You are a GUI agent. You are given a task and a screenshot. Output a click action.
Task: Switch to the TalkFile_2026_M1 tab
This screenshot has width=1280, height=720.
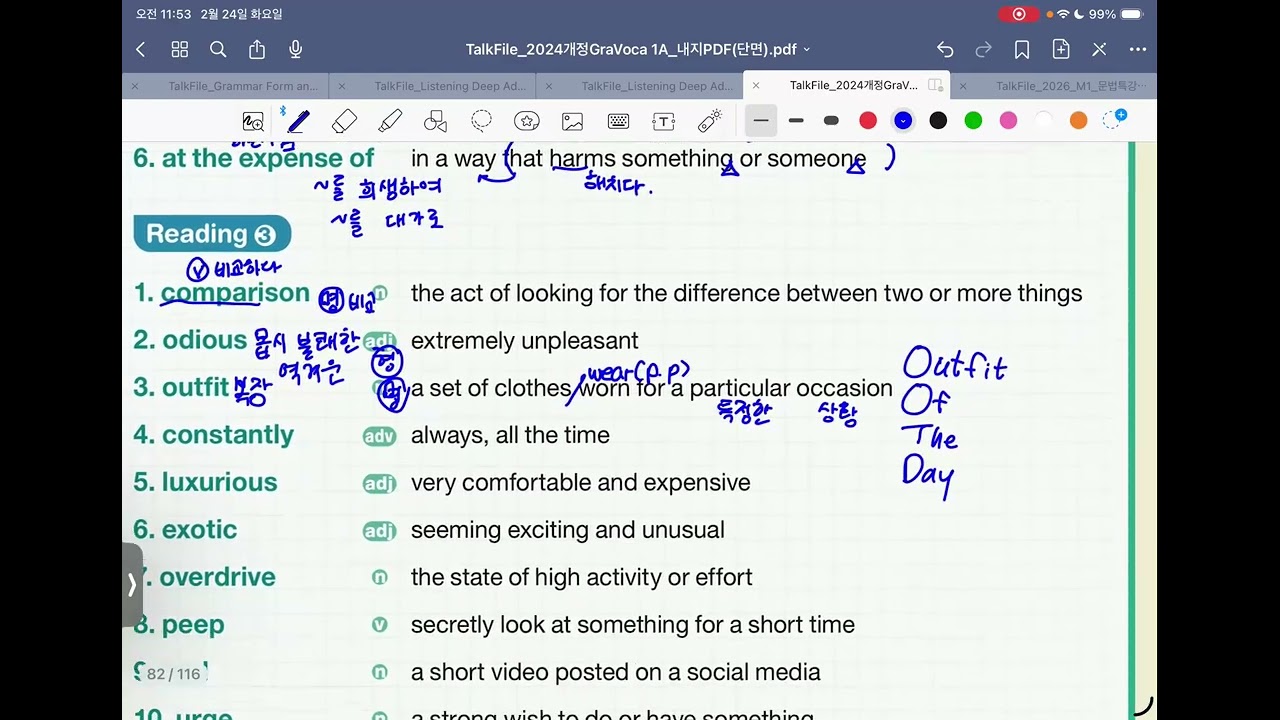1071,86
